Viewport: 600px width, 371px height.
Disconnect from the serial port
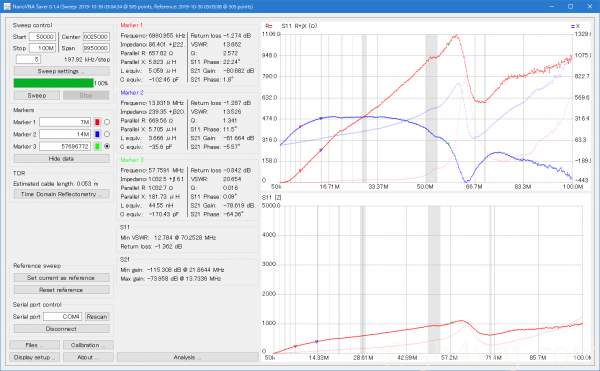coord(62,329)
